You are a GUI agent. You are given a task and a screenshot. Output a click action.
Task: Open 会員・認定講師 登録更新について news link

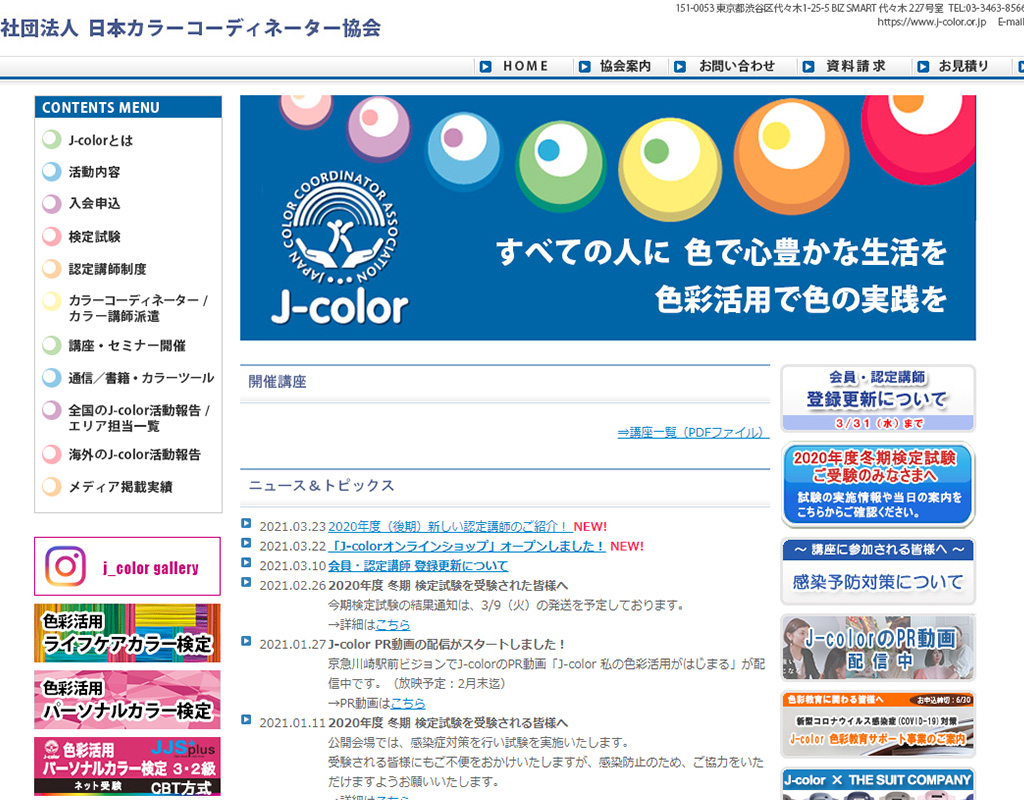click(x=418, y=566)
